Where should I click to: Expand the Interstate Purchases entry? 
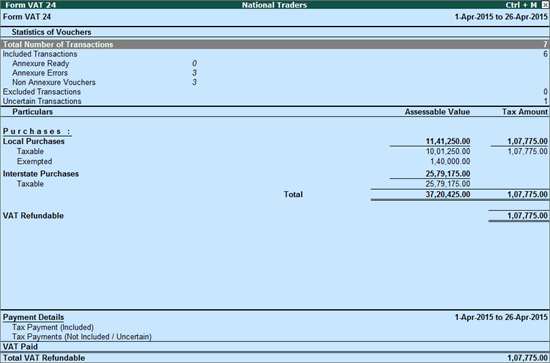[x=41, y=174]
